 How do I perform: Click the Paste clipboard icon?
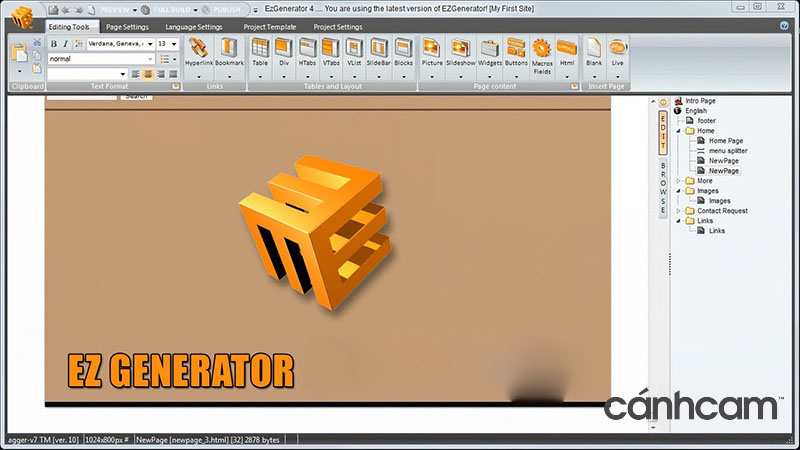(x=19, y=53)
